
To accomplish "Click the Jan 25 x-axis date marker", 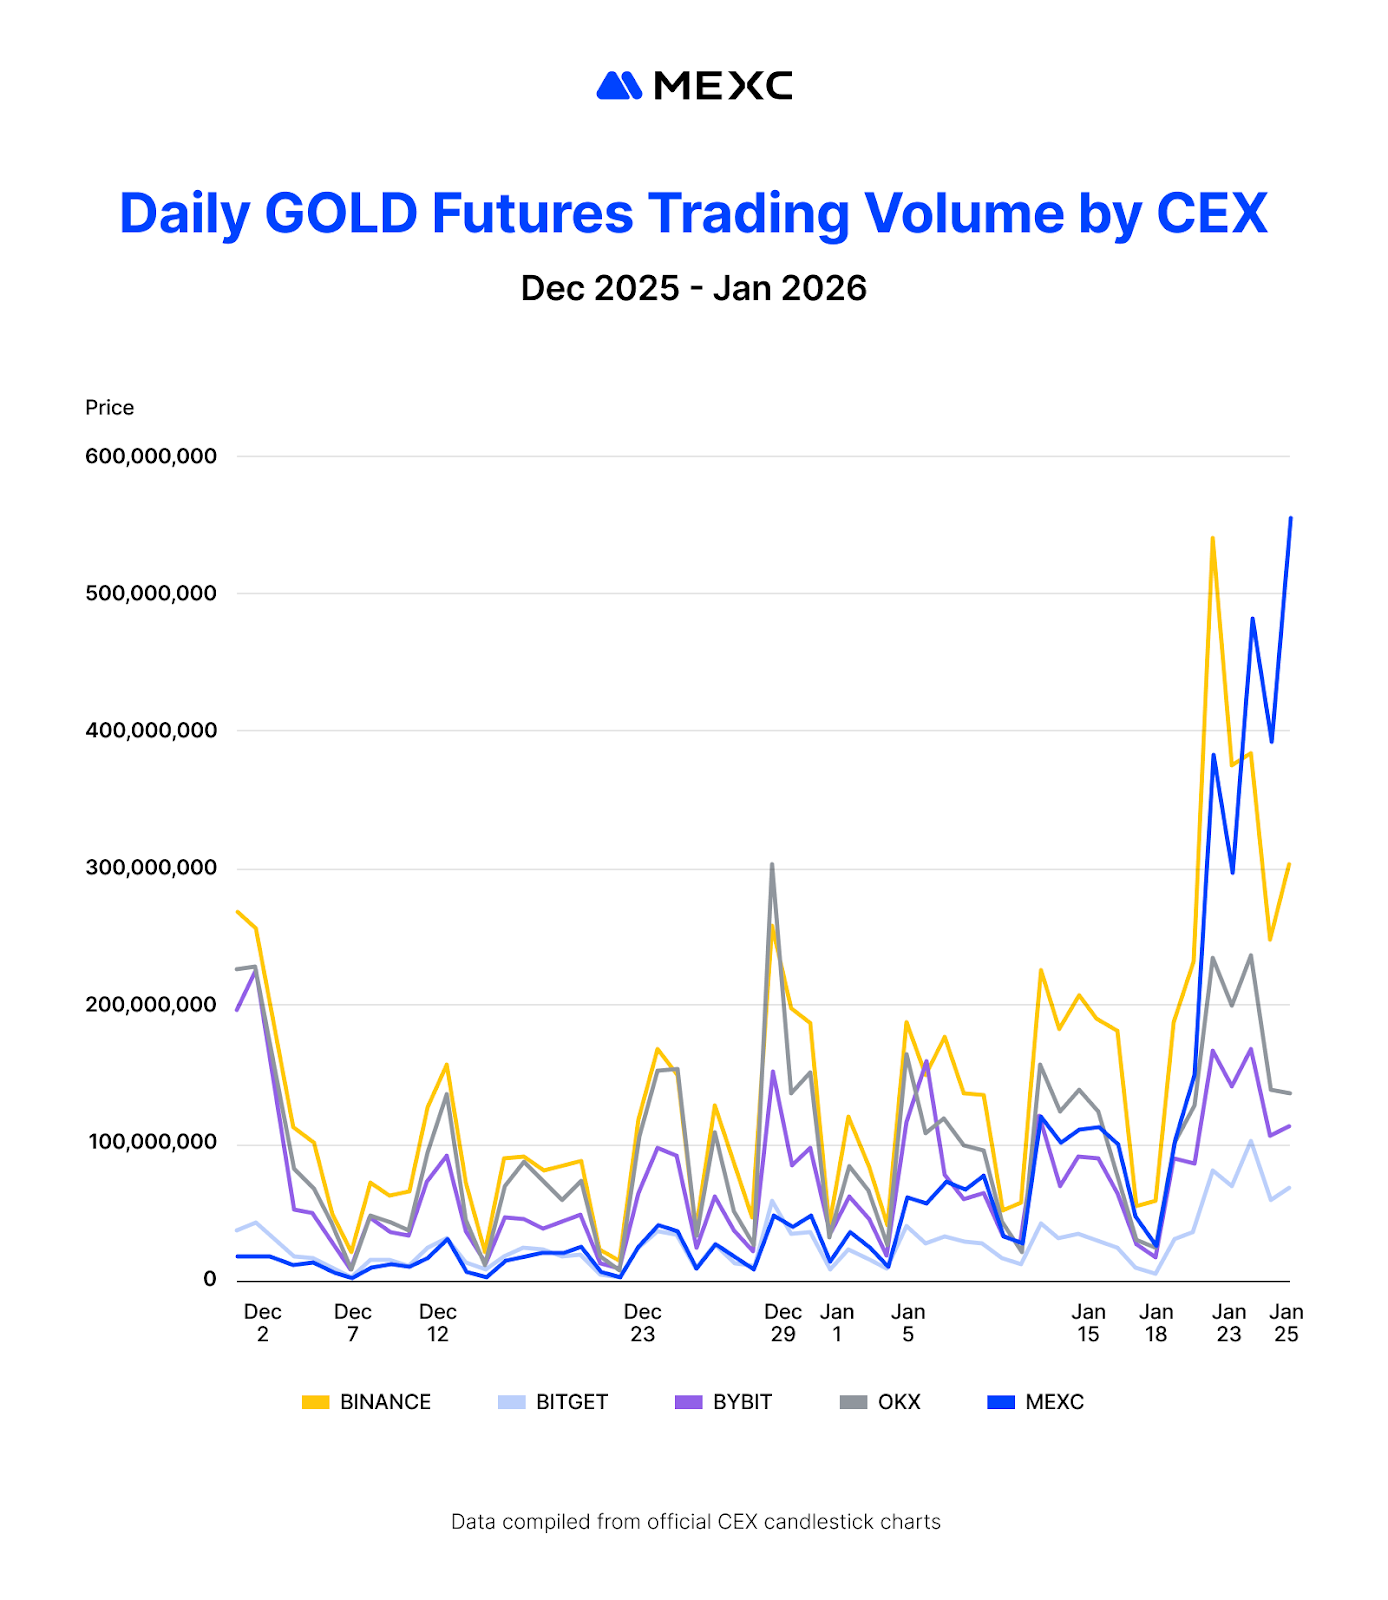I will [1286, 1322].
